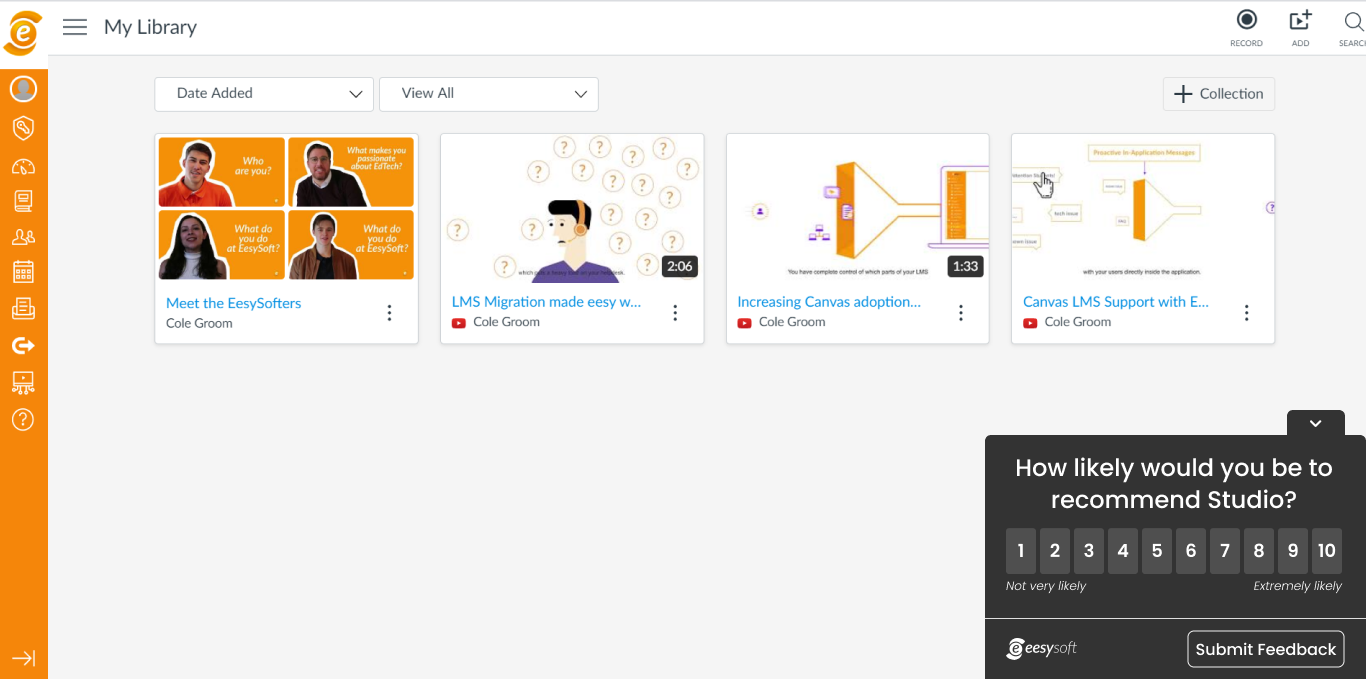The width and height of the screenshot is (1366, 679).
Task: Open Courses book icon in sidebar
Action: pyautogui.click(x=23, y=201)
